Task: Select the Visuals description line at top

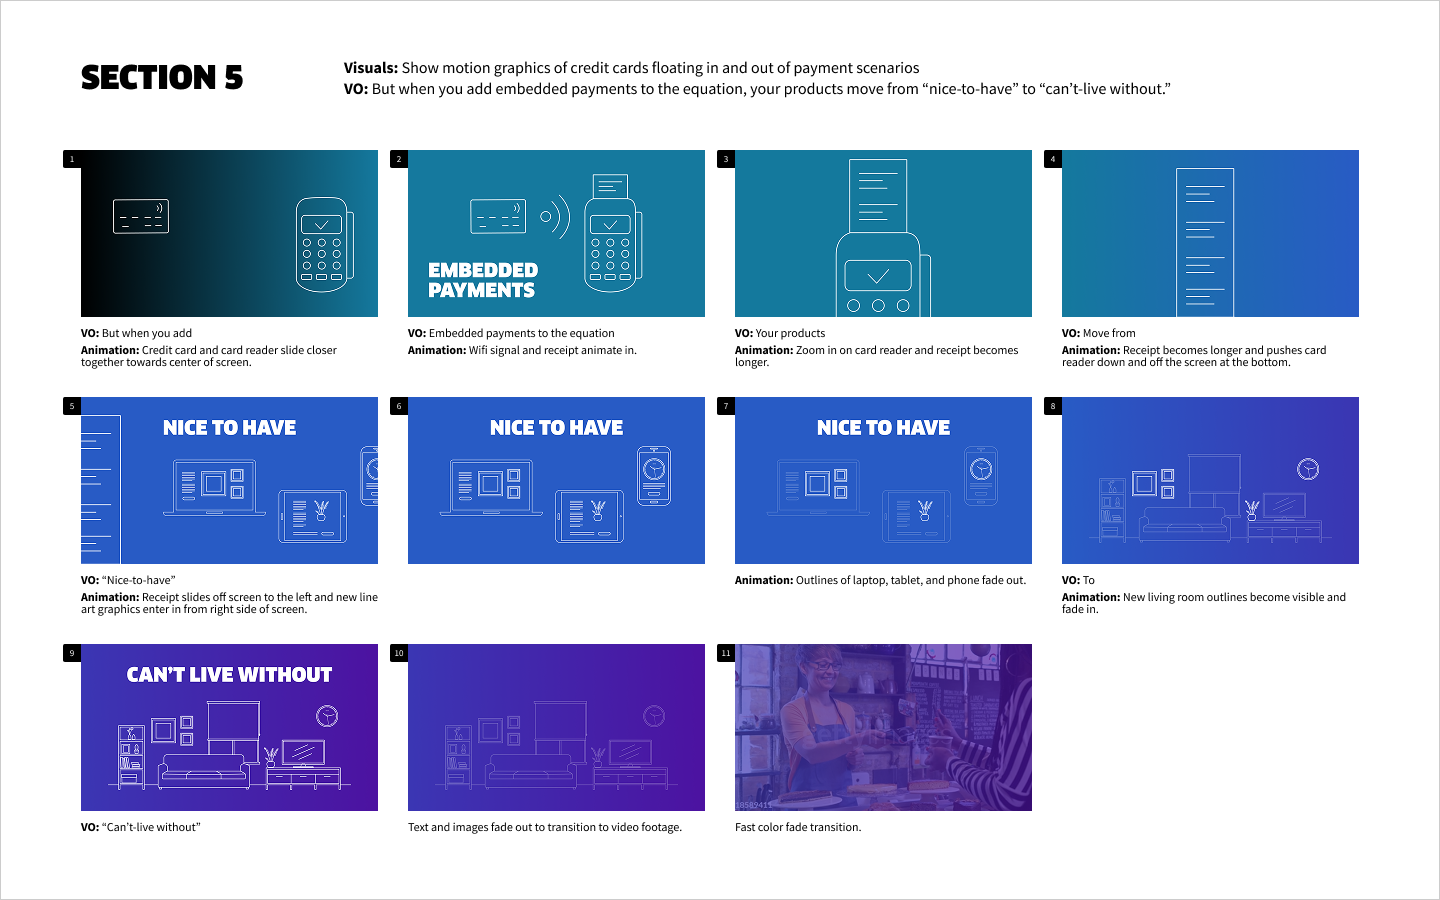Action: click(x=631, y=68)
